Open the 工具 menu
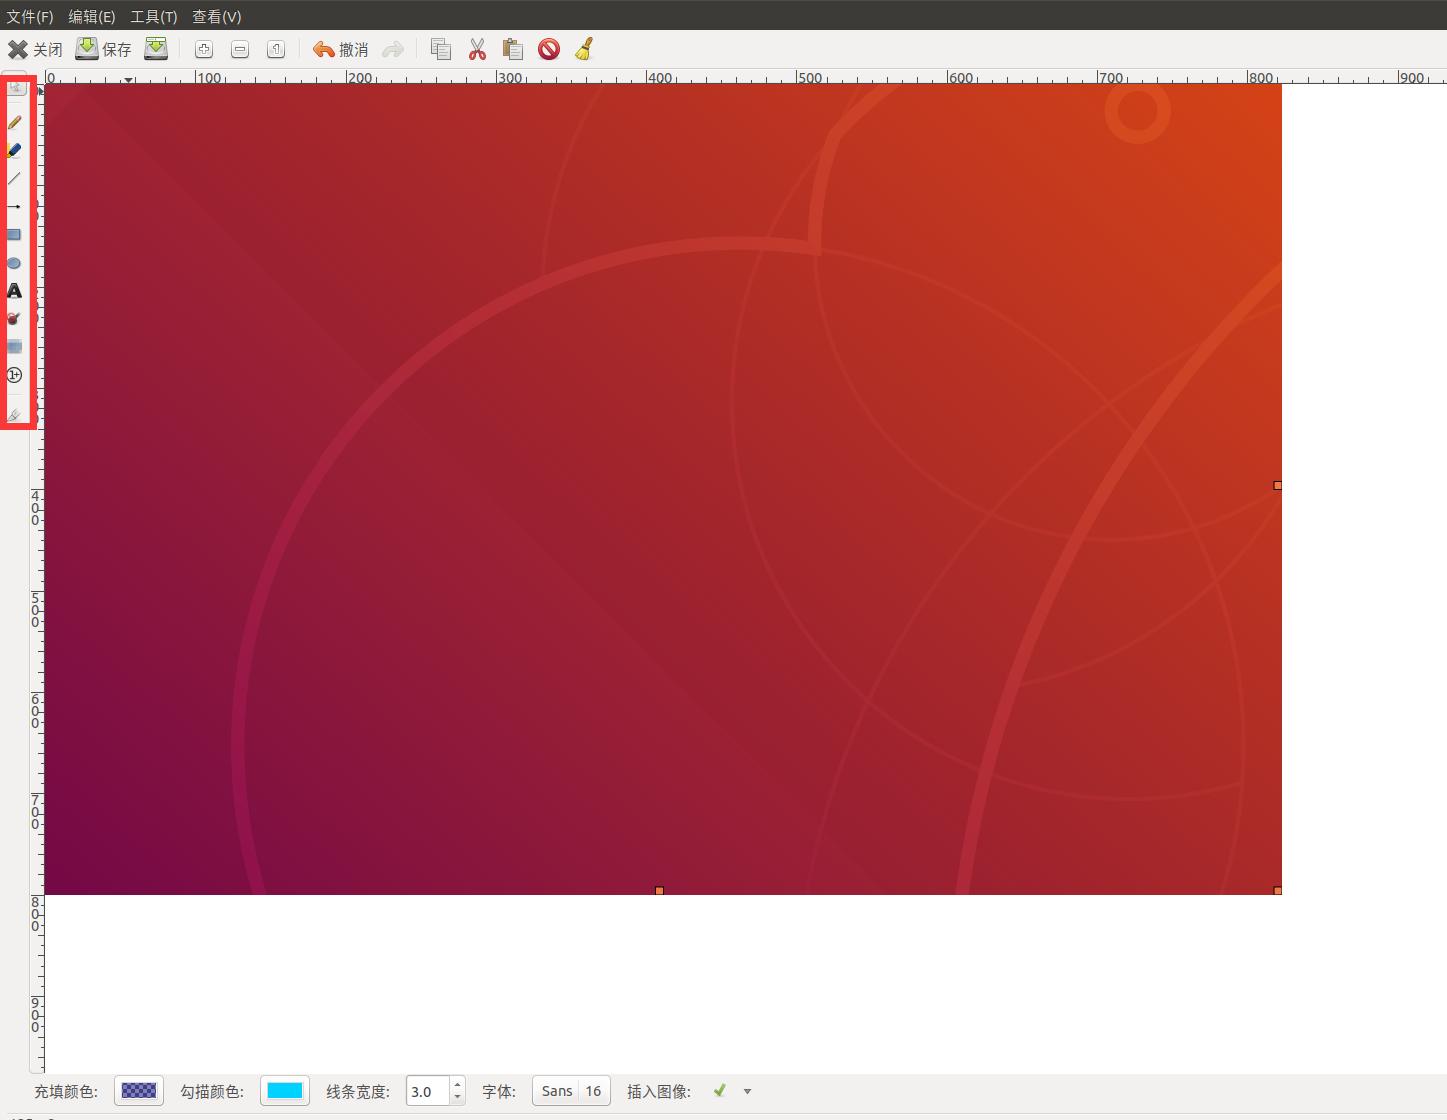The height and width of the screenshot is (1120, 1447). 153,16
